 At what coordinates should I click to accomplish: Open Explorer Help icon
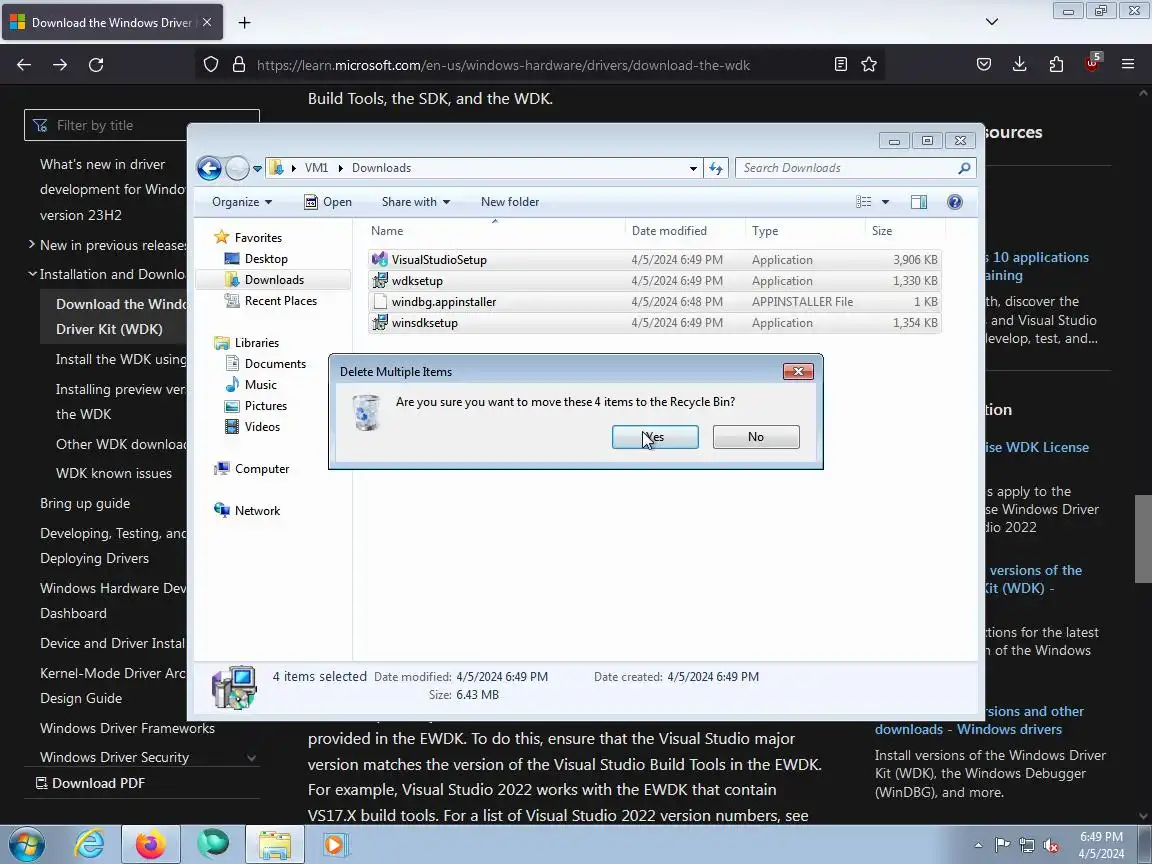point(954,202)
